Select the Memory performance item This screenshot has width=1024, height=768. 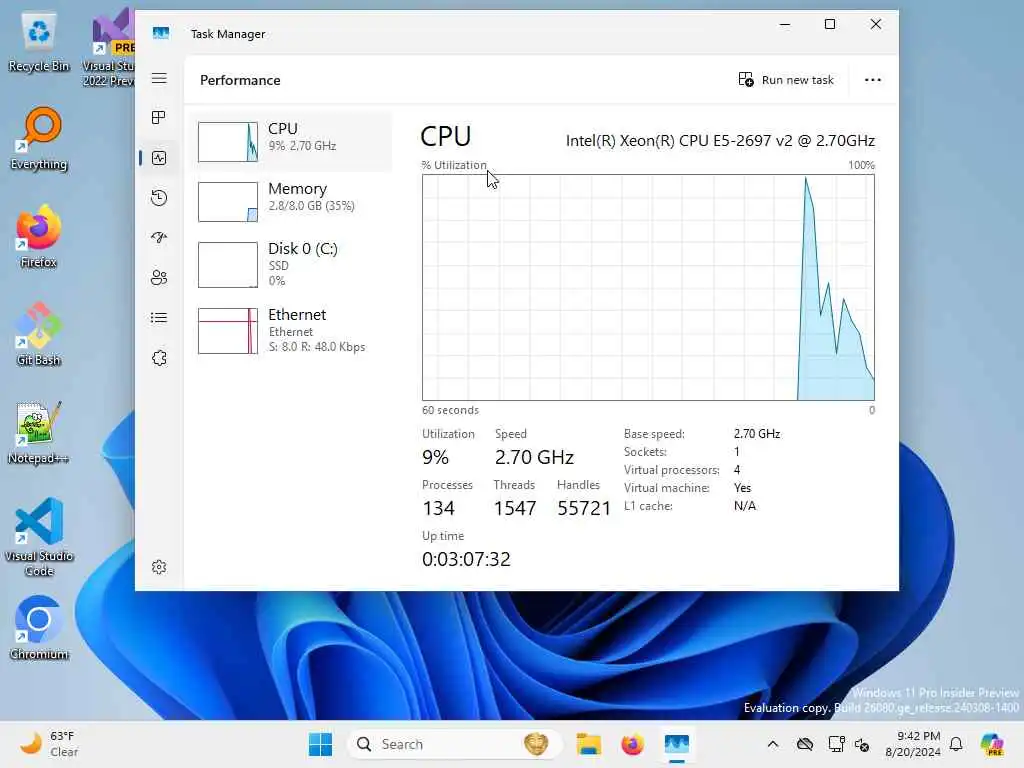point(291,201)
